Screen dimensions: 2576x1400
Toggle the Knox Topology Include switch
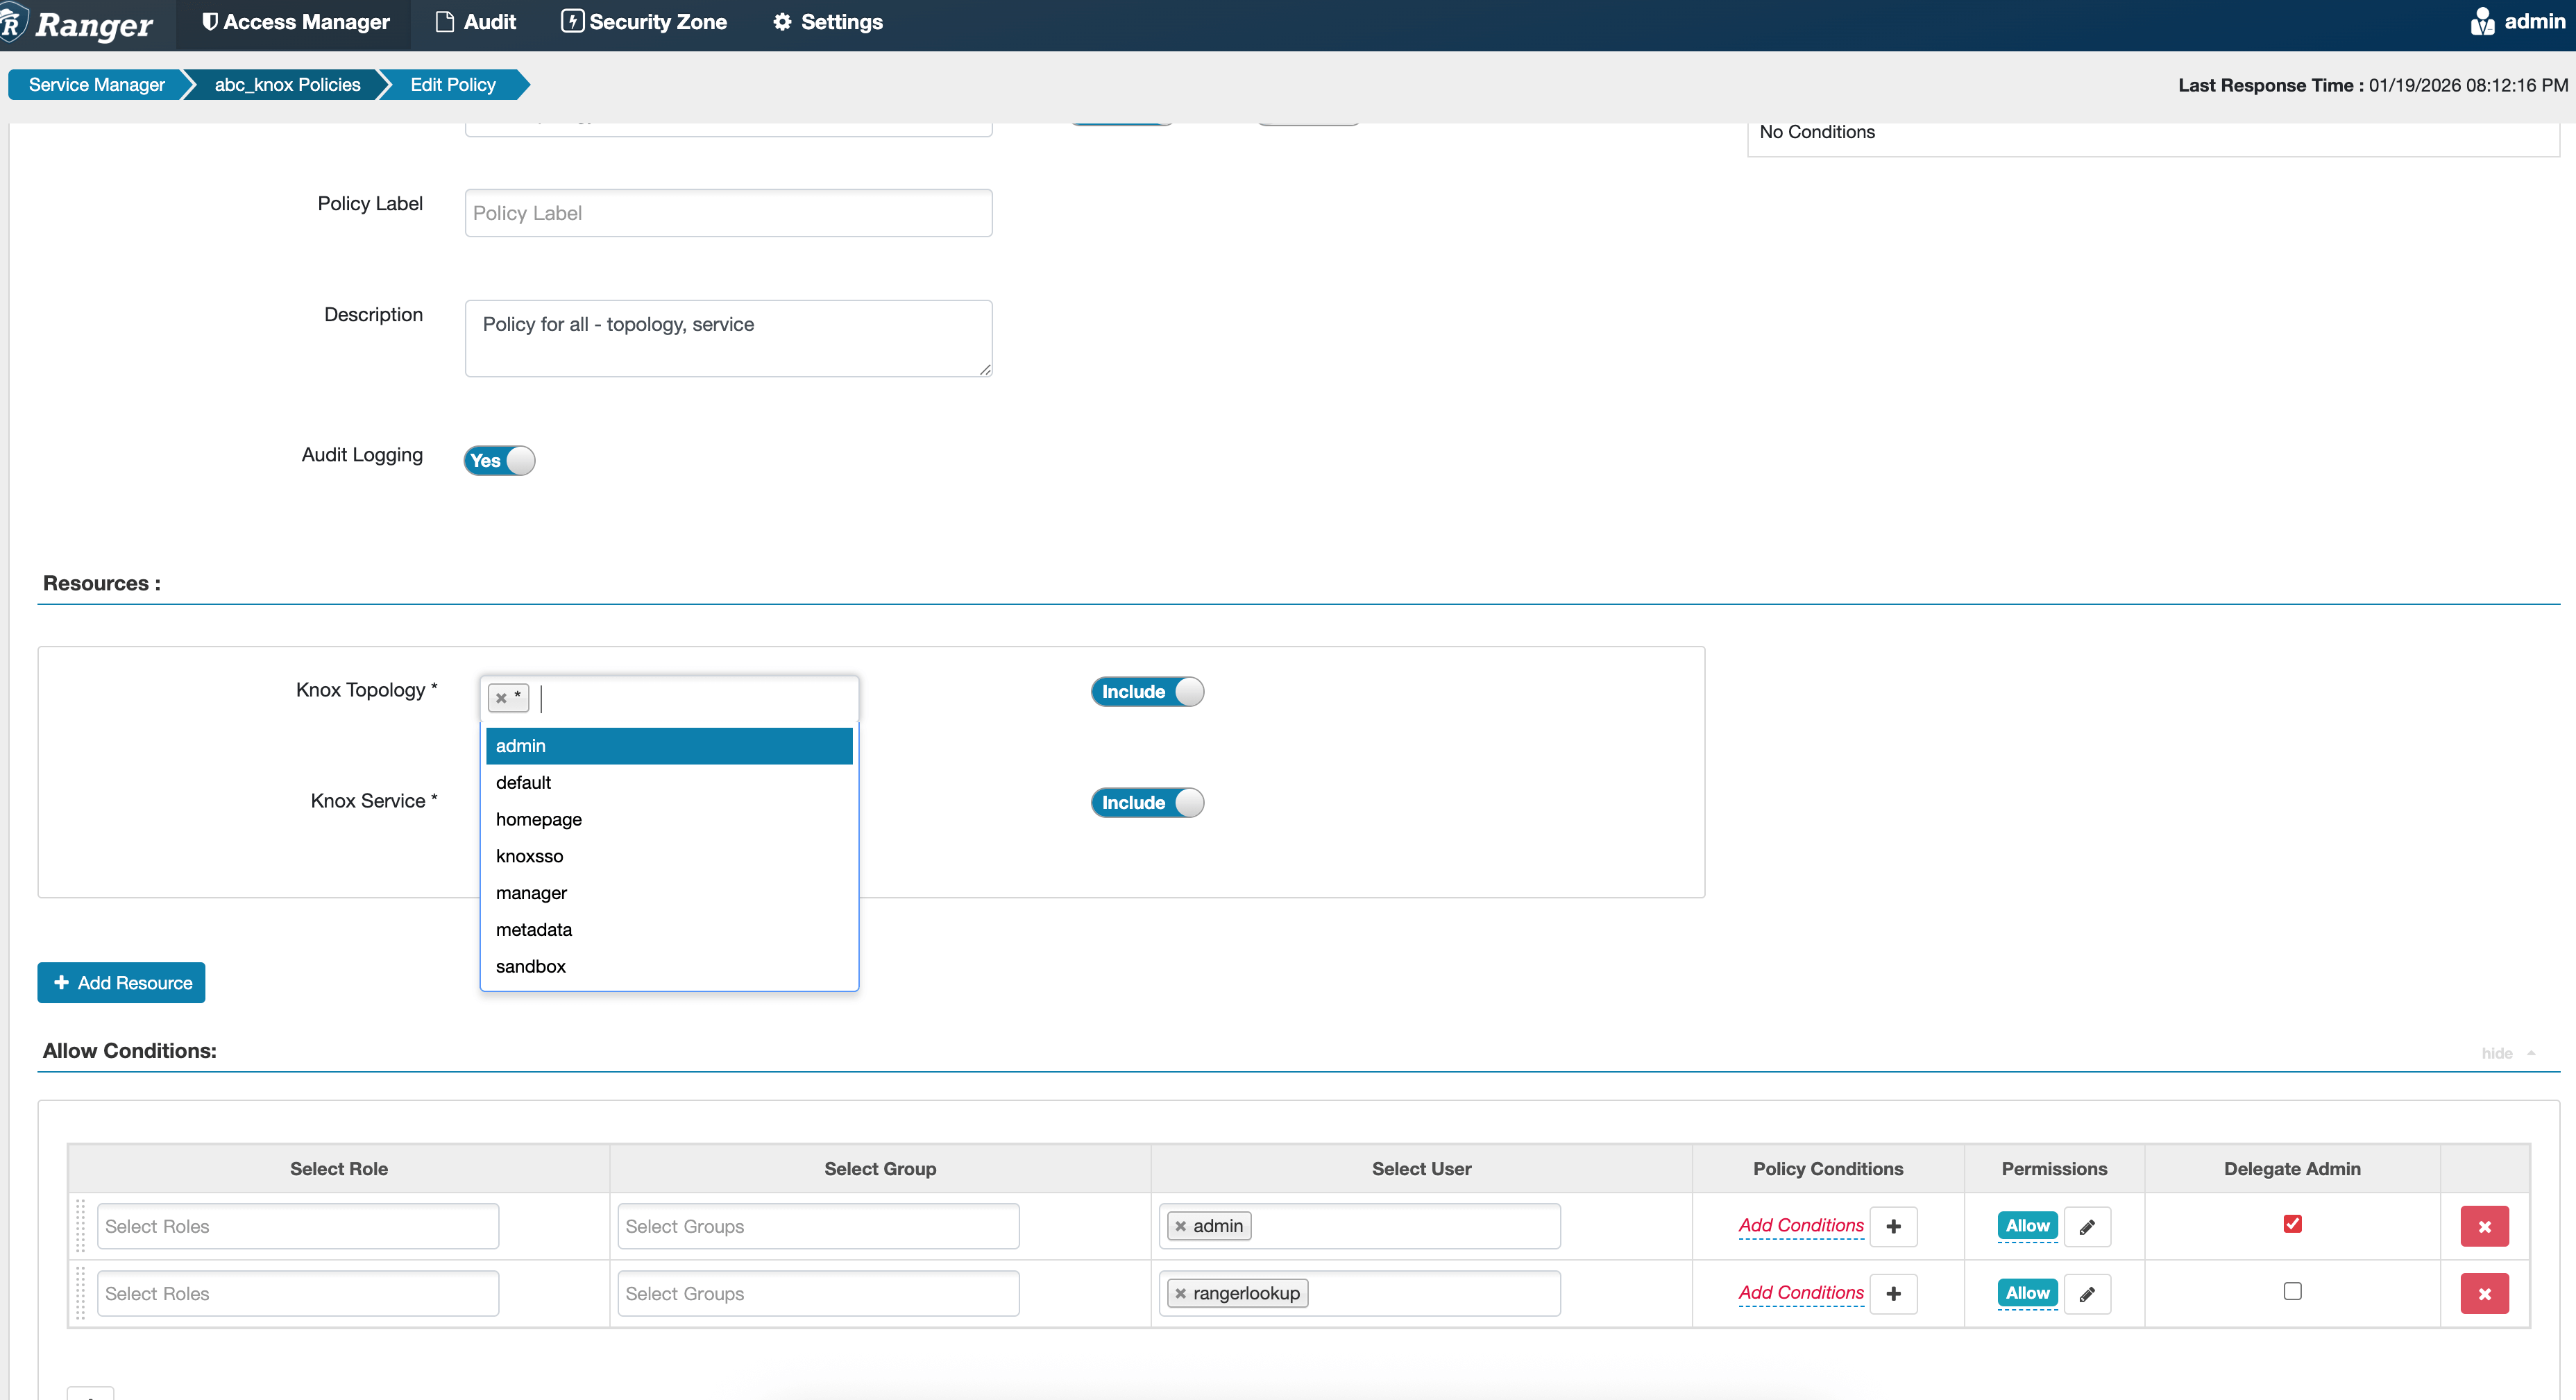[x=1147, y=692]
